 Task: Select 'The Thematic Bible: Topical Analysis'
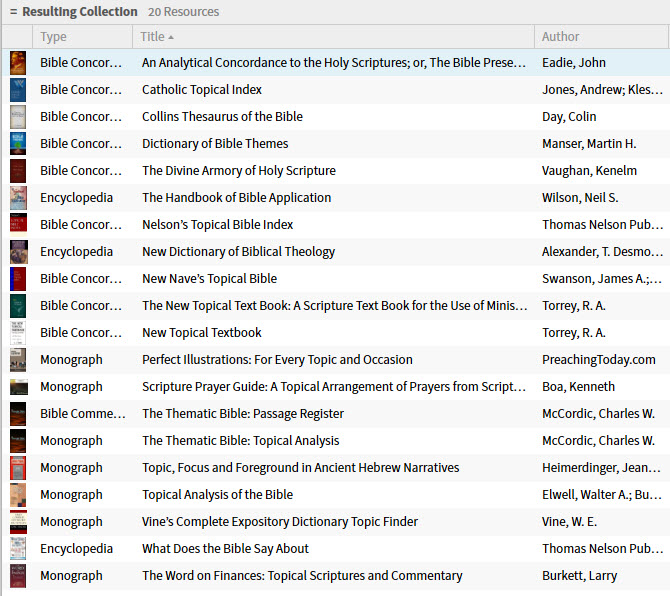(241, 440)
